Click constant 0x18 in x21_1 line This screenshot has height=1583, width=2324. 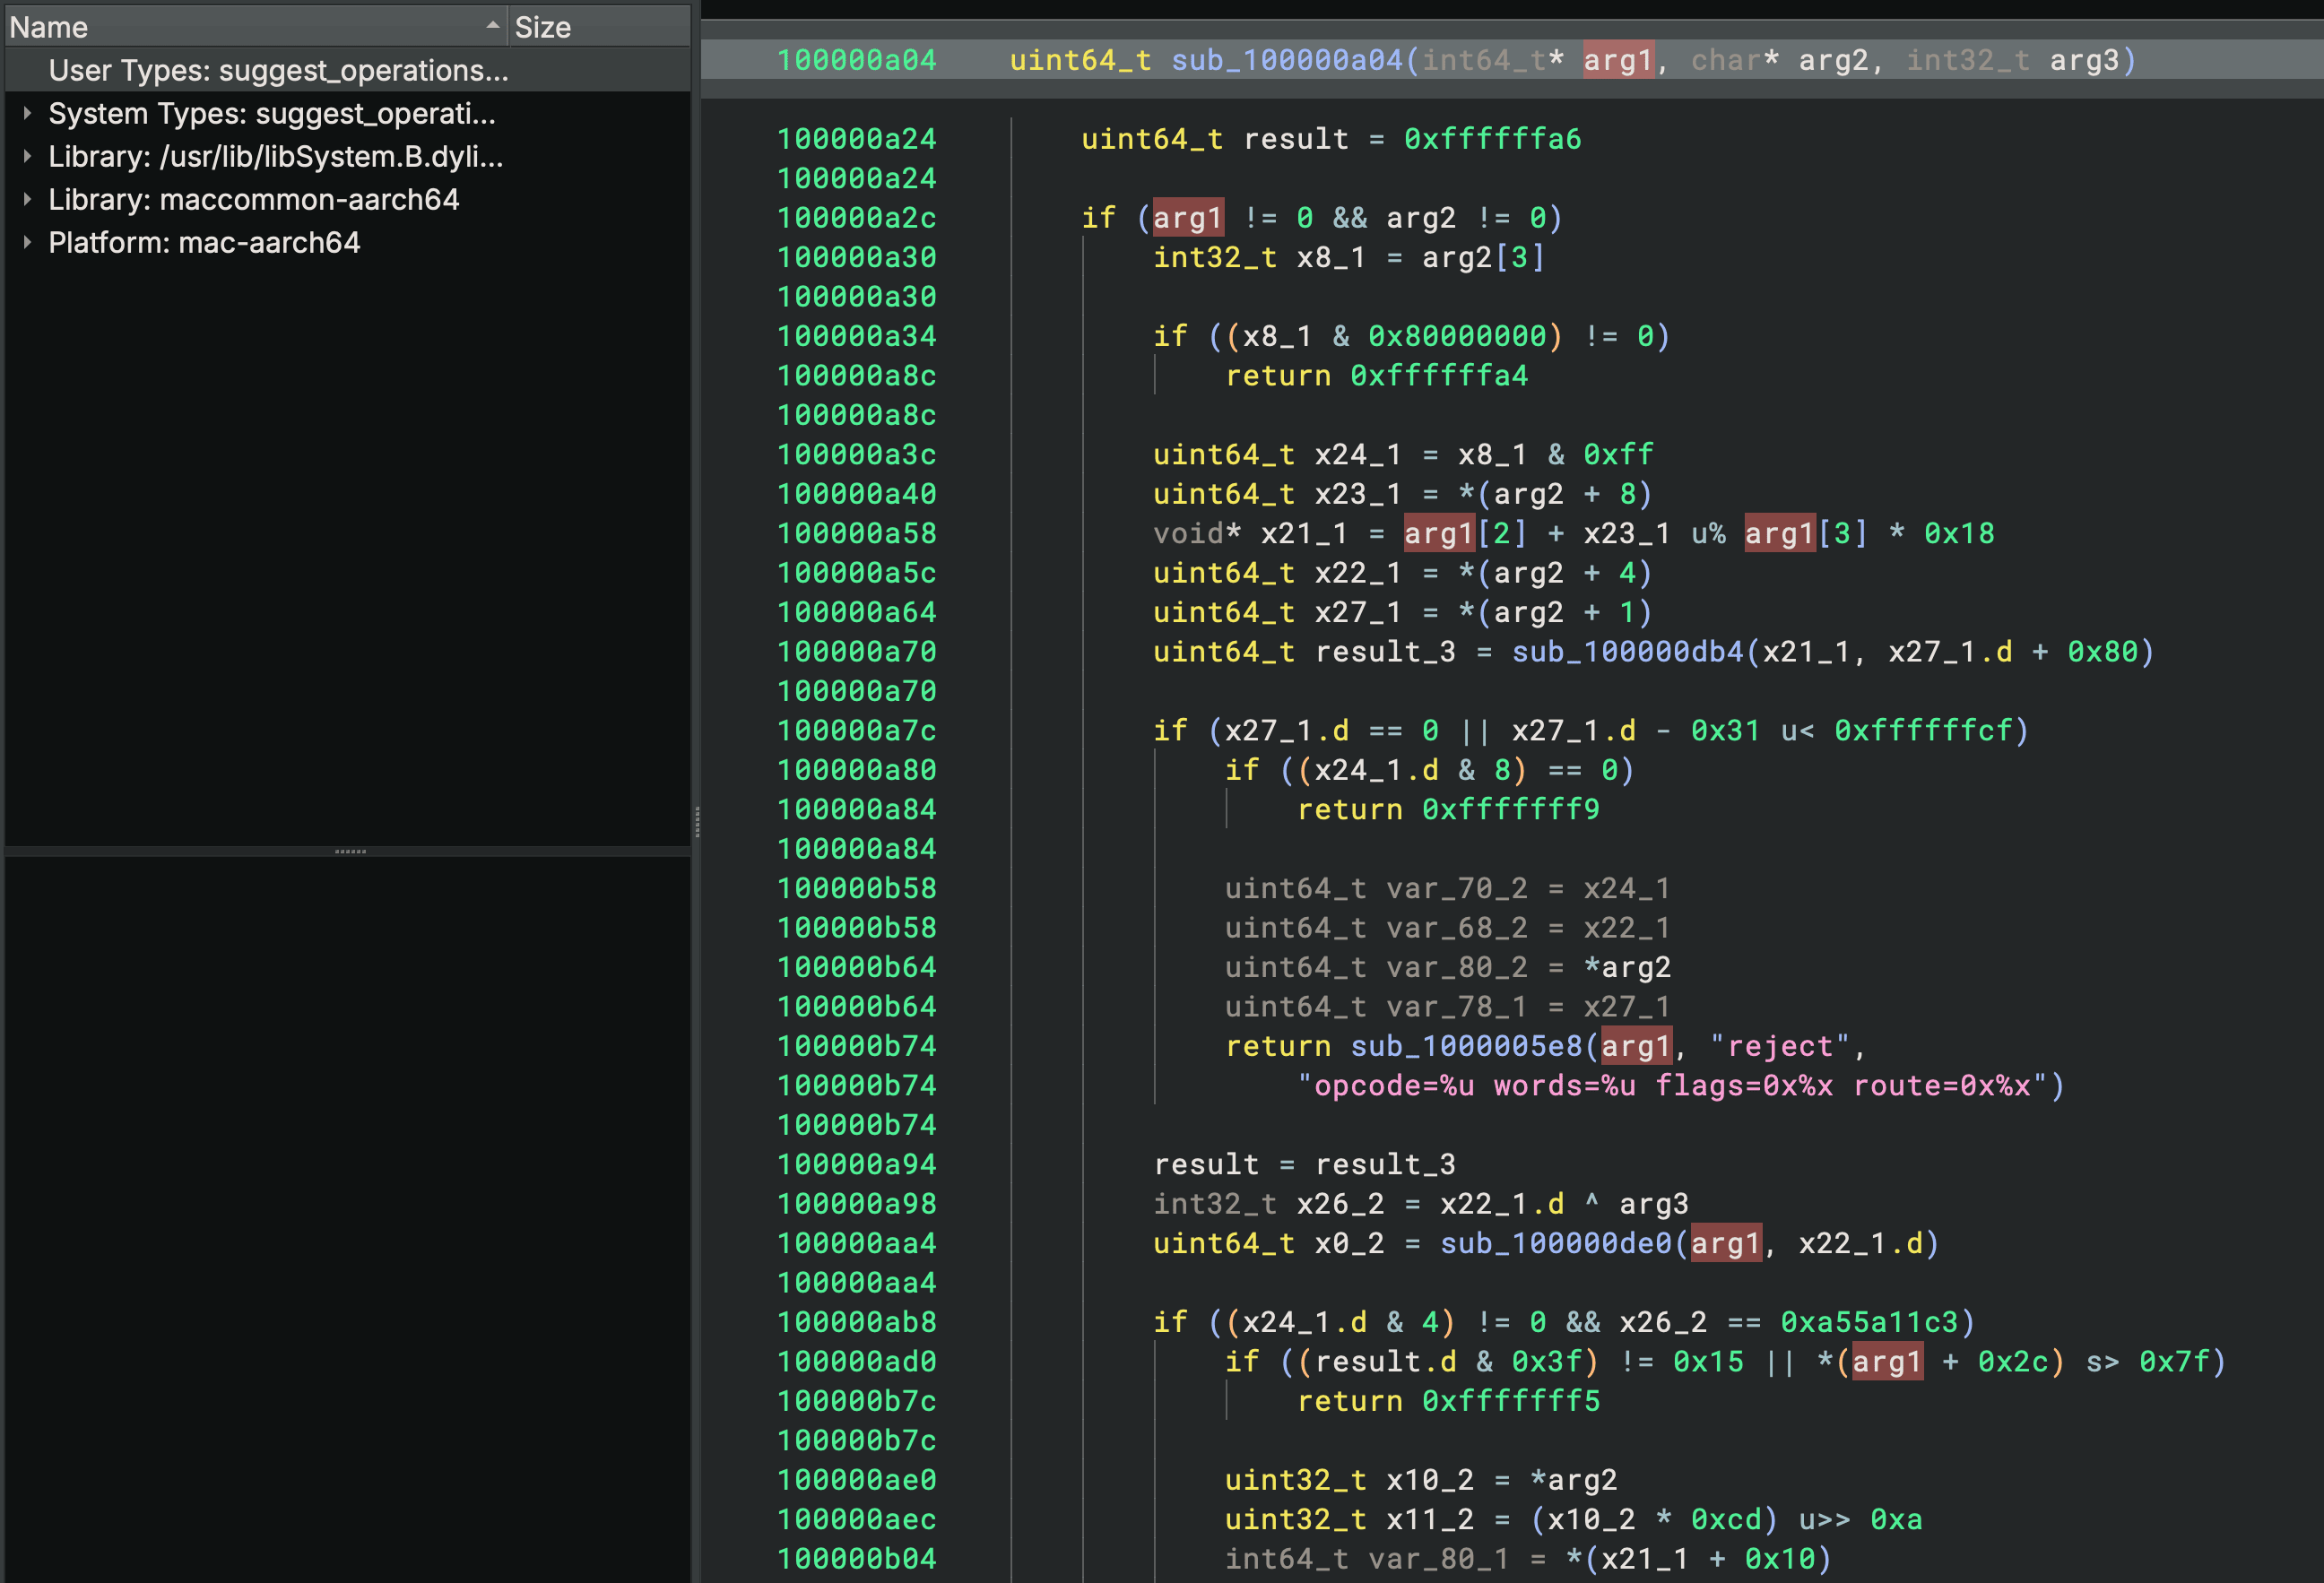[1959, 534]
